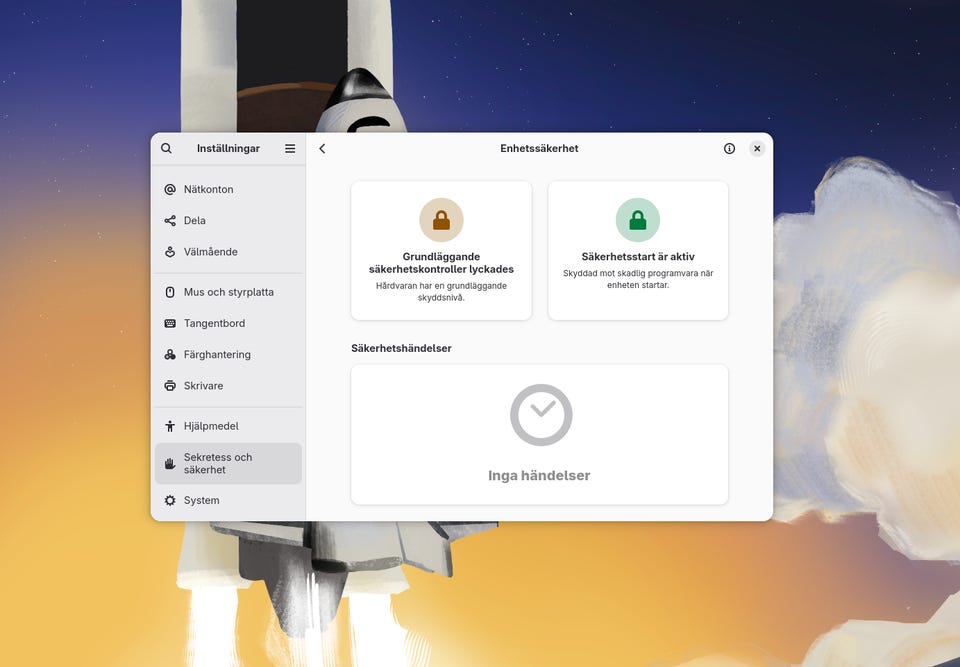
Task: Select Tangentbord in the sidebar
Action: [x=228, y=323]
